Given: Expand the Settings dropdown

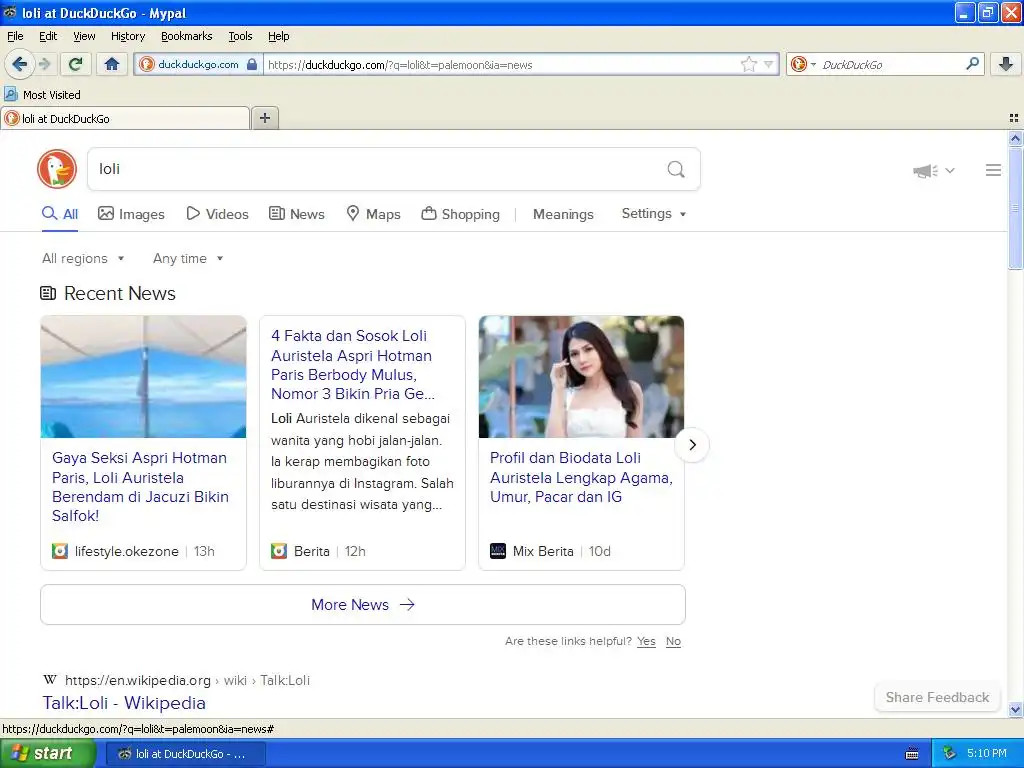Looking at the screenshot, I should [654, 214].
